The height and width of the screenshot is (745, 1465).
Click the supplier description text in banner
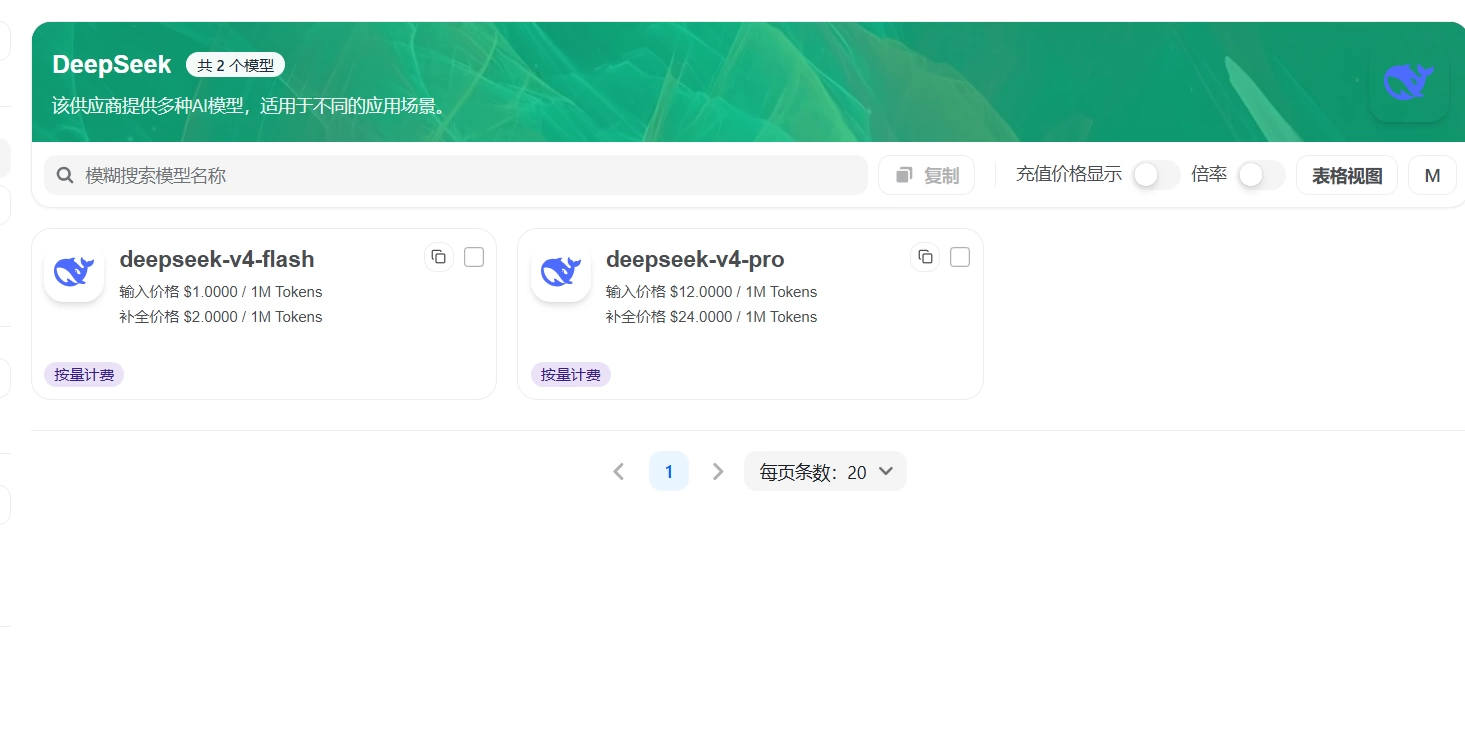click(x=249, y=105)
